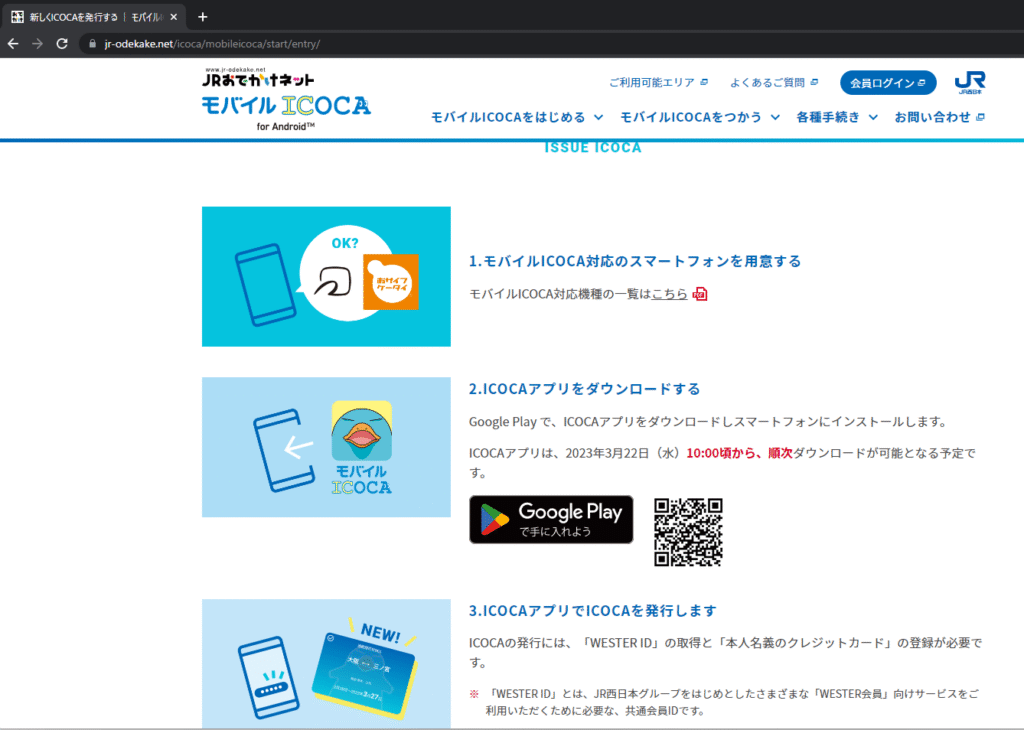The height and width of the screenshot is (730, 1024).
Task: Click the red 10:00頃から、順次 text
Action: pos(739,453)
